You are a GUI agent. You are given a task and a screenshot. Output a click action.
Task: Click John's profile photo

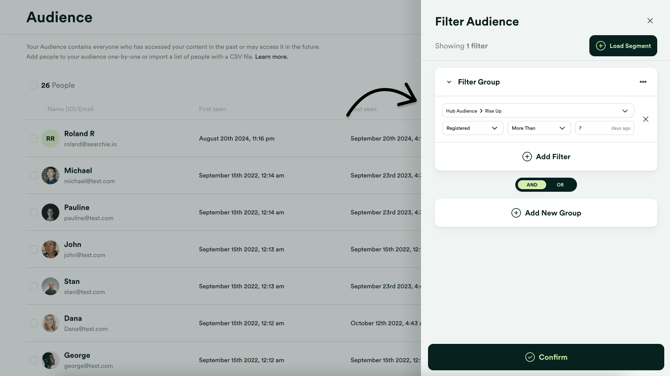(x=50, y=249)
